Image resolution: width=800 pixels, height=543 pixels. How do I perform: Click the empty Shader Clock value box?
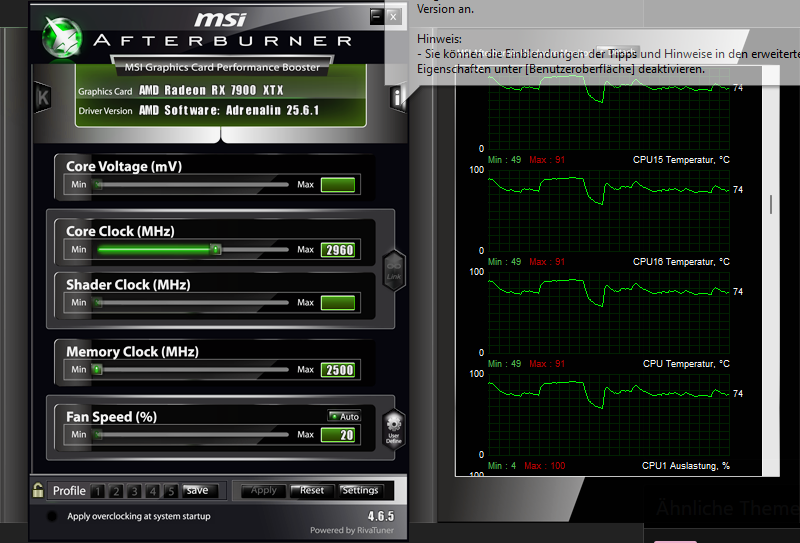point(338,303)
